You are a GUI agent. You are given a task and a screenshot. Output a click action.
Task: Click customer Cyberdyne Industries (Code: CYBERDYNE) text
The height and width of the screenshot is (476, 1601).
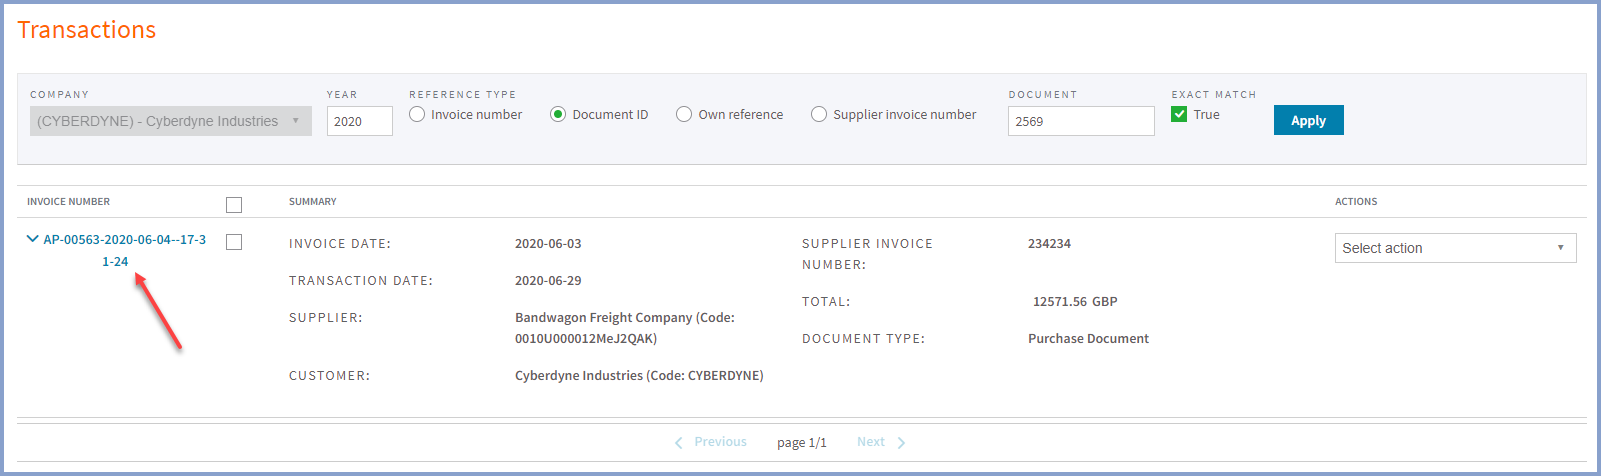click(639, 375)
